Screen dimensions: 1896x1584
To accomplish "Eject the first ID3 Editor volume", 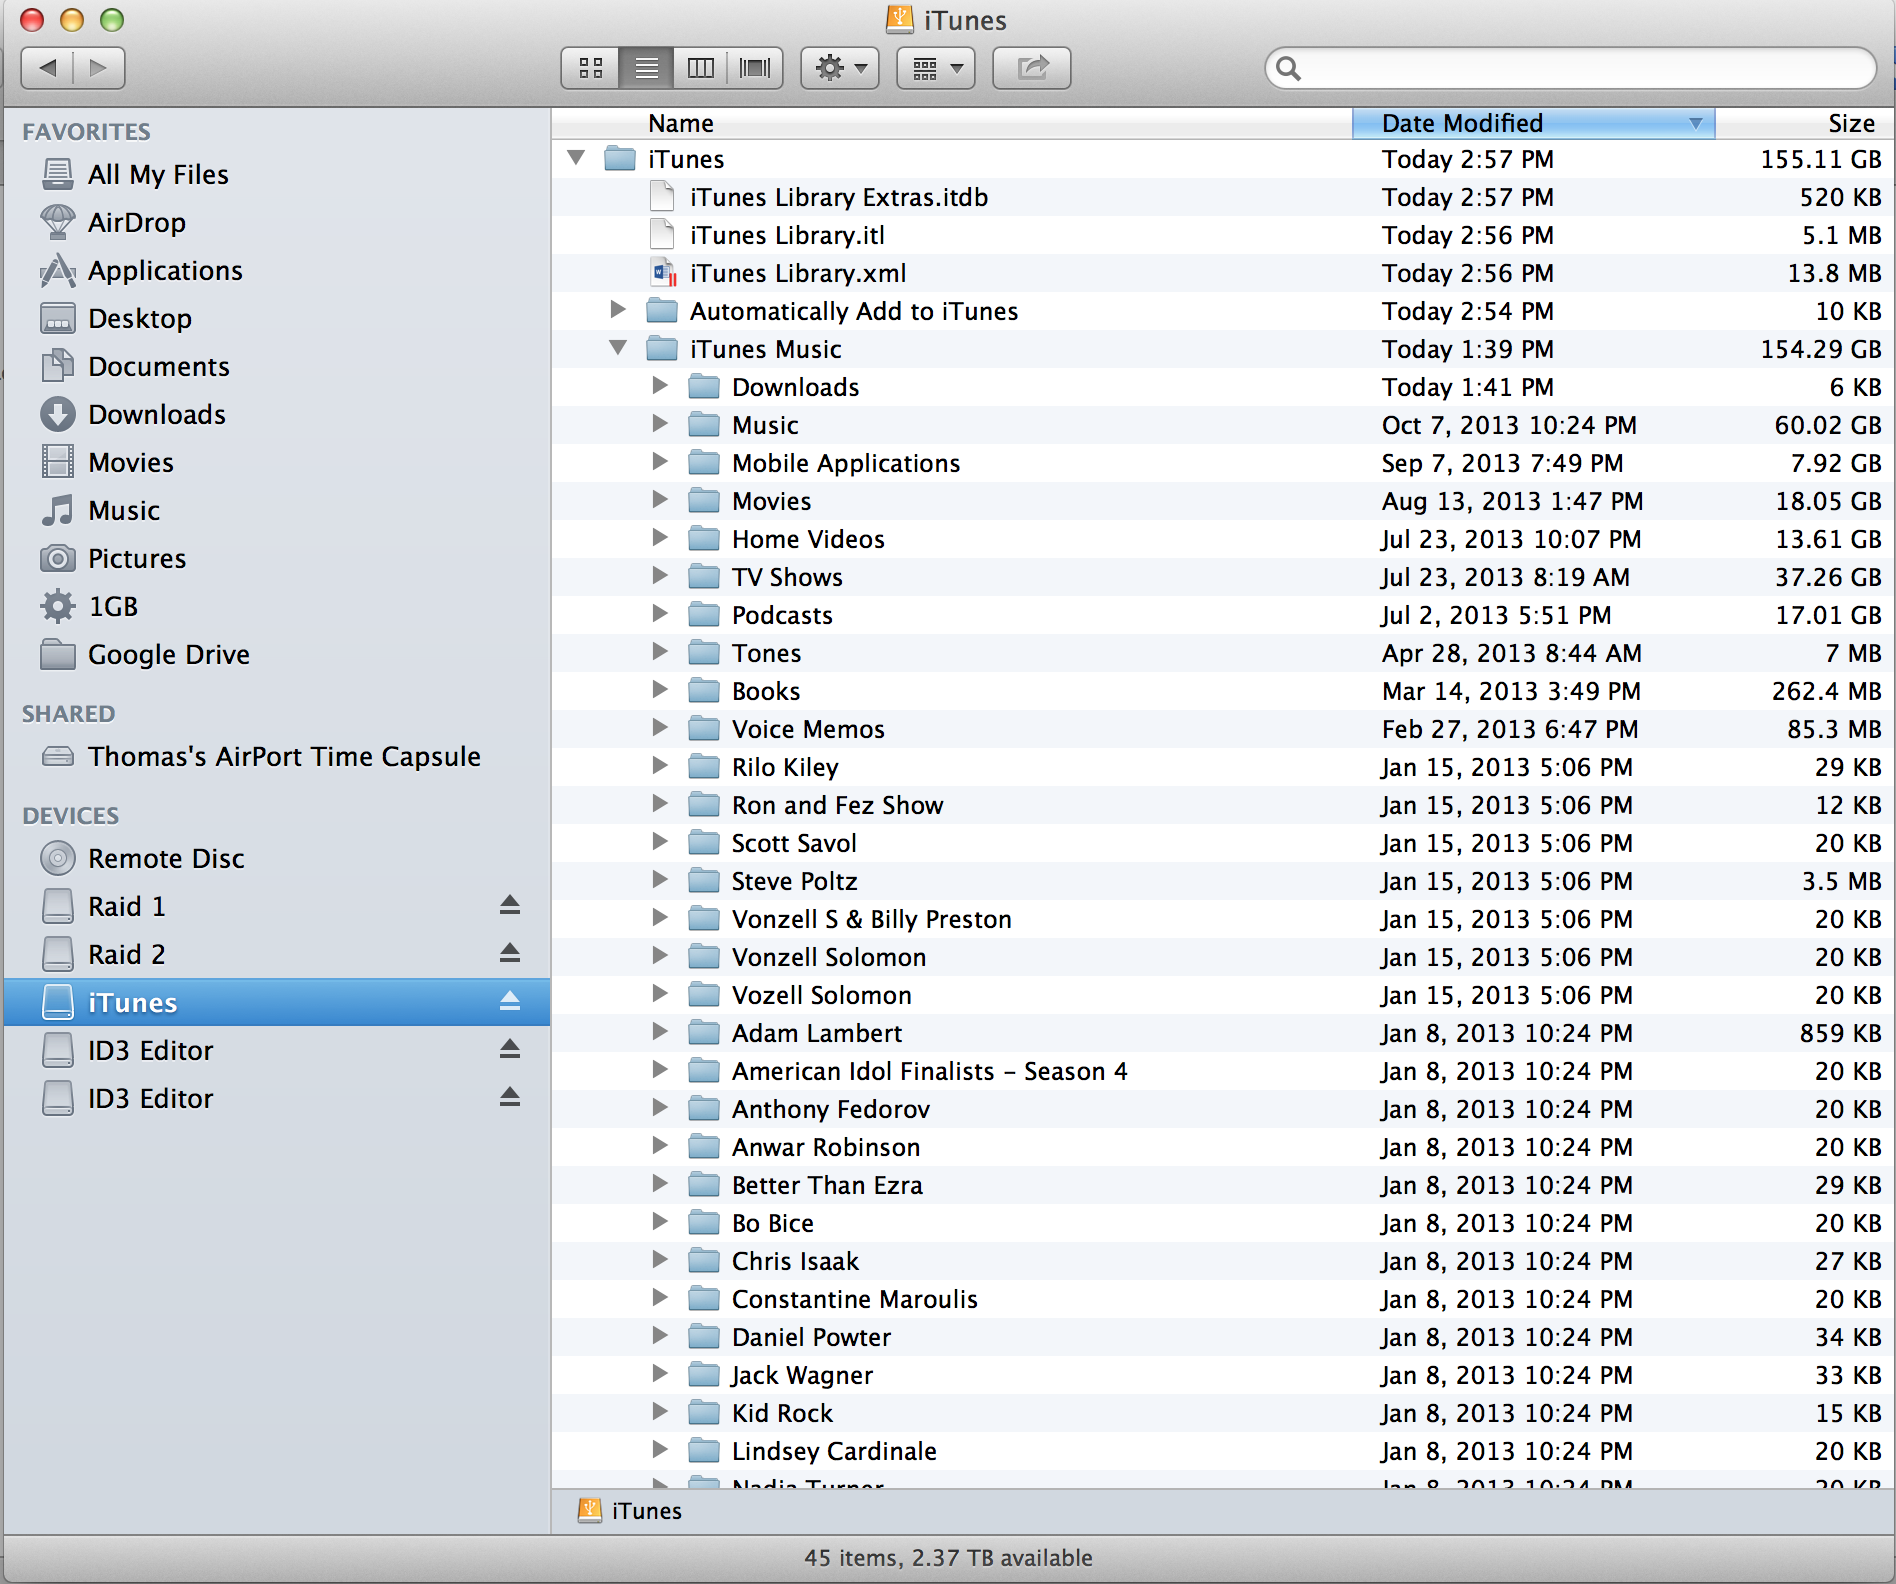I will point(510,1050).
